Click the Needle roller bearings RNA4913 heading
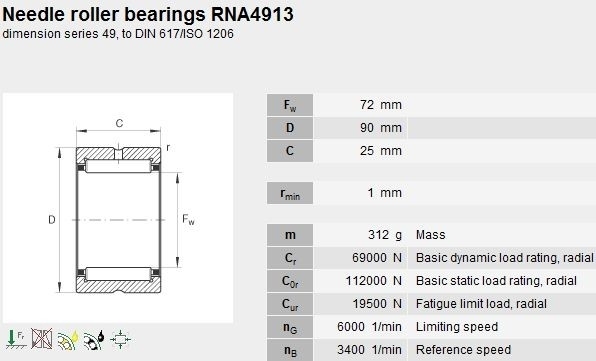Screen dimensions: 596x361 click(148, 14)
